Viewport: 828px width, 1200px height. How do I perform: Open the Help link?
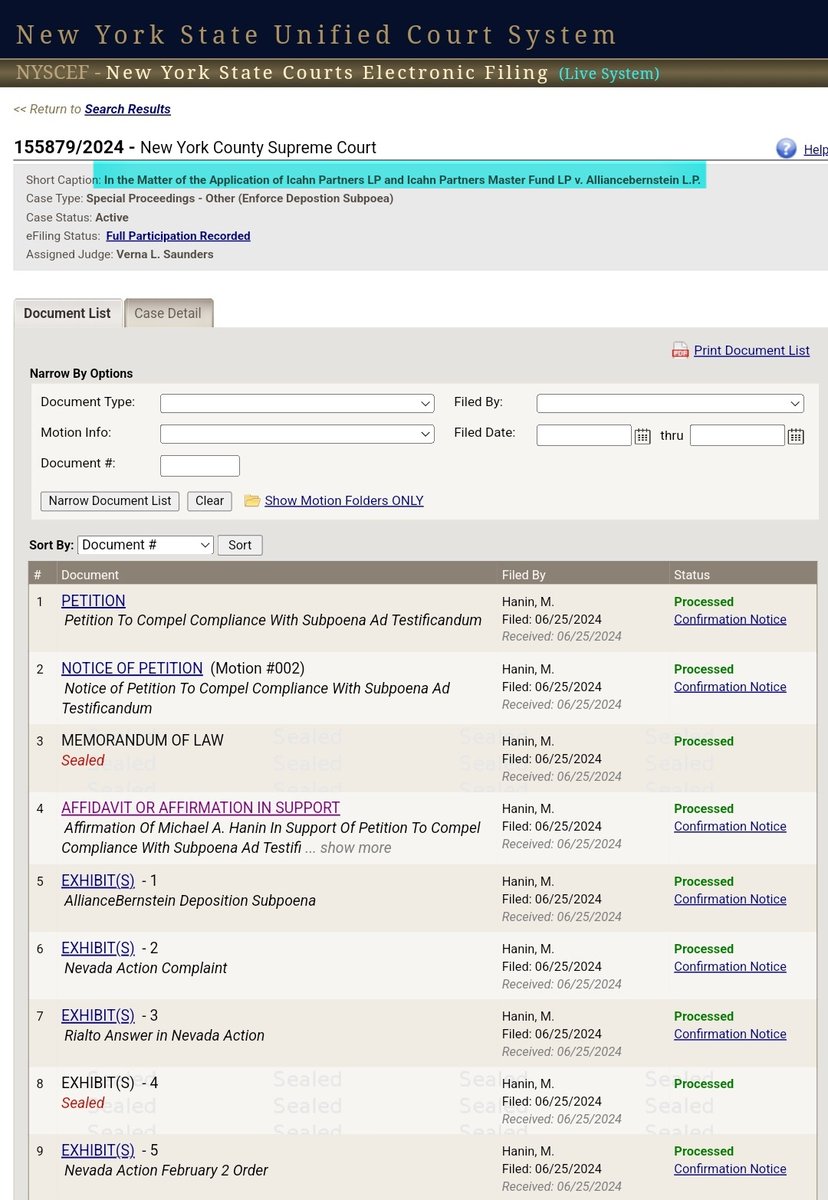(x=815, y=149)
